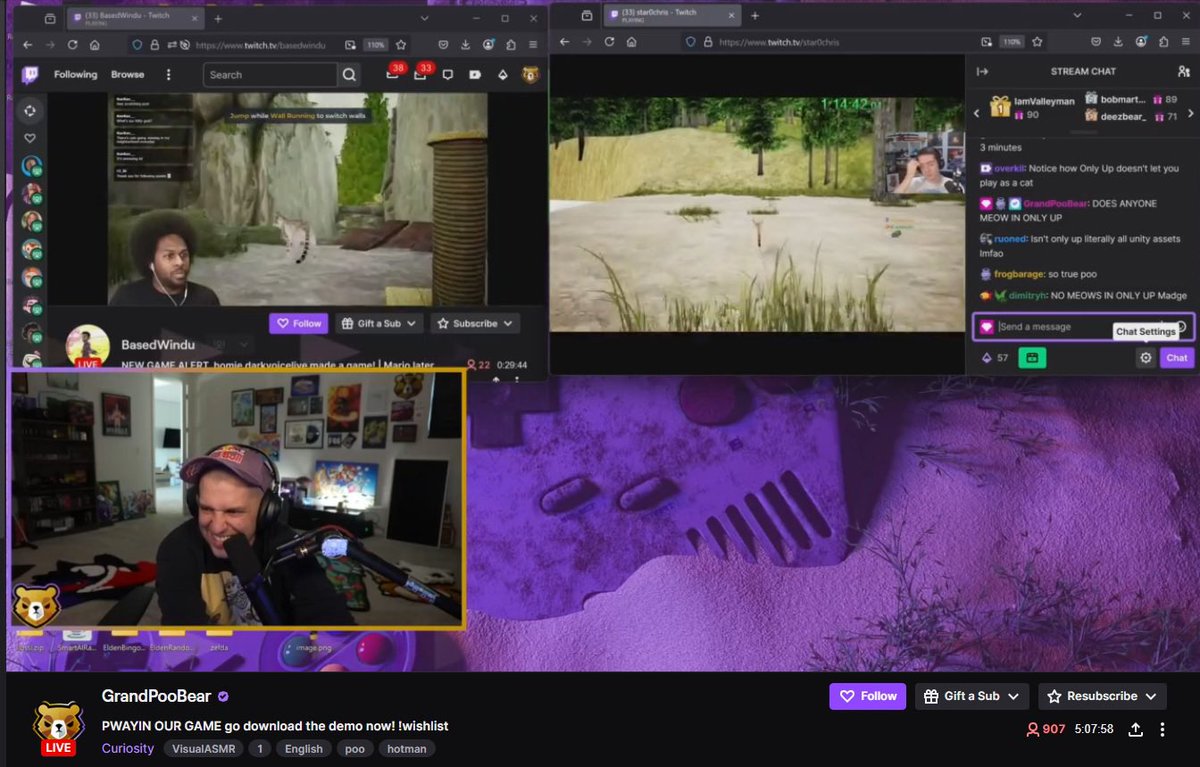The height and width of the screenshot is (767, 1200).
Task: Click Get Bits diamond icon in Twitch header
Action: pyautogui.click(x=503, y=74)
